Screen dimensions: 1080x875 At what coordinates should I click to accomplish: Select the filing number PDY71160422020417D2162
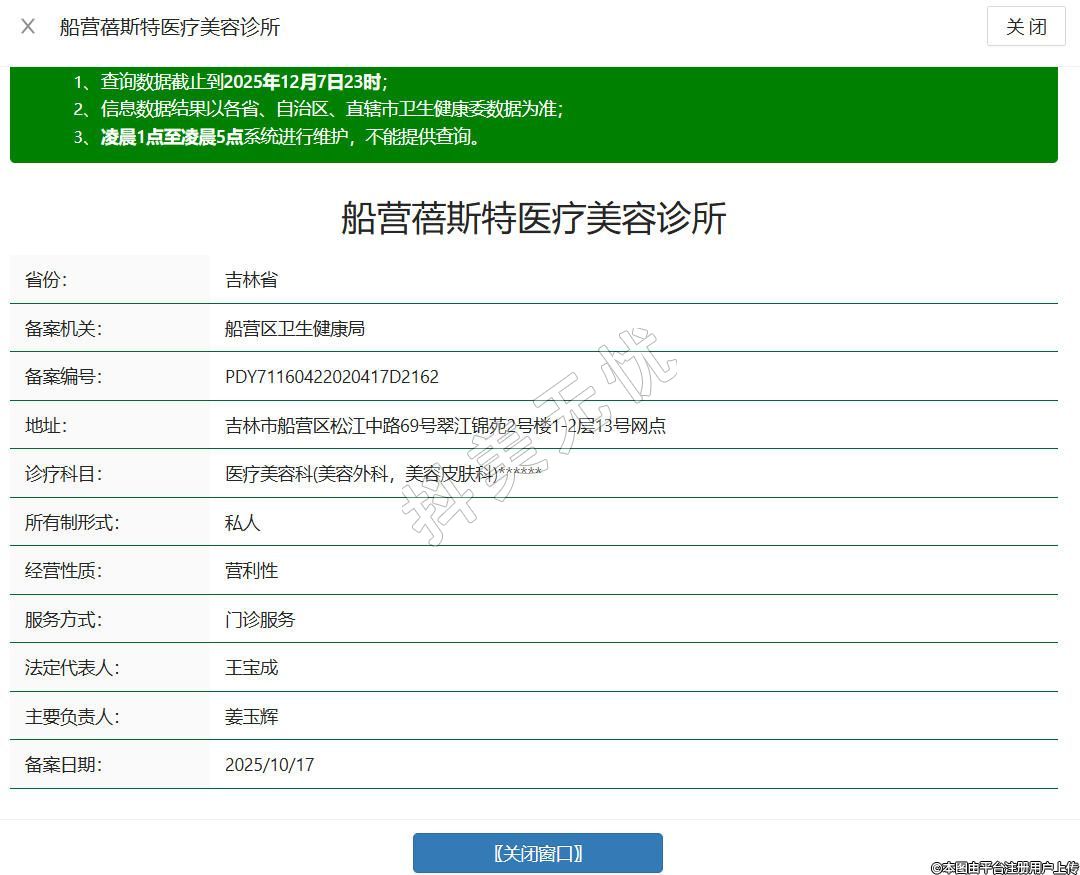332,377
